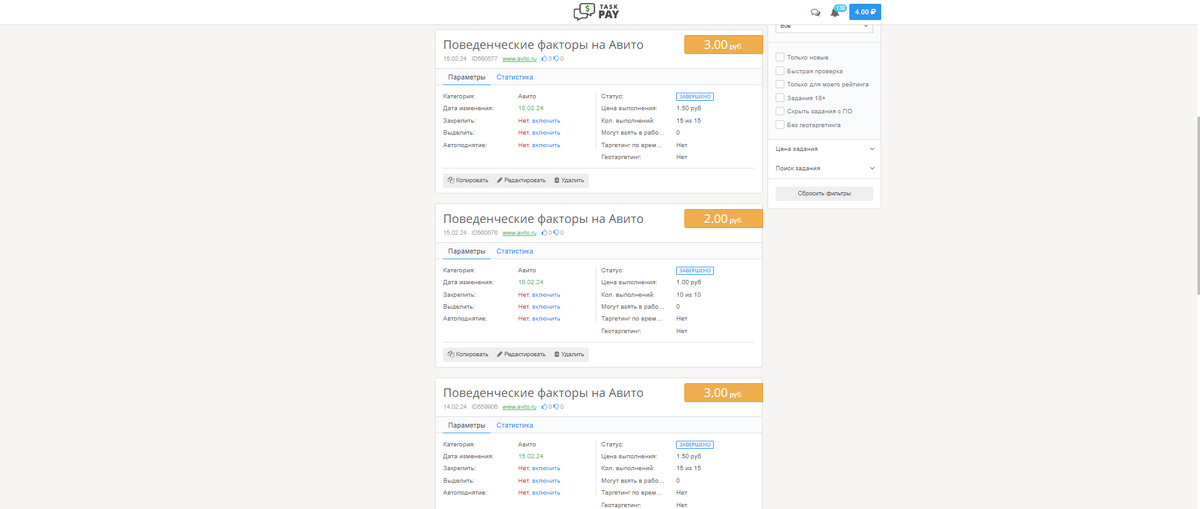This screenshot has height=509, width=1200.
Task: Enable Быстрая проверка filter
Action: [780, 71]
